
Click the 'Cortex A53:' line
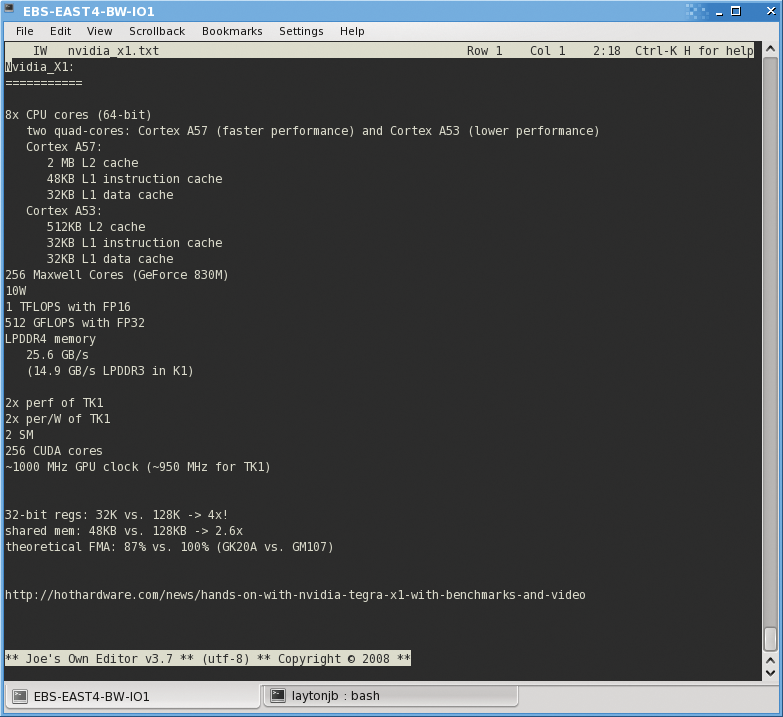tap(64, 210)
